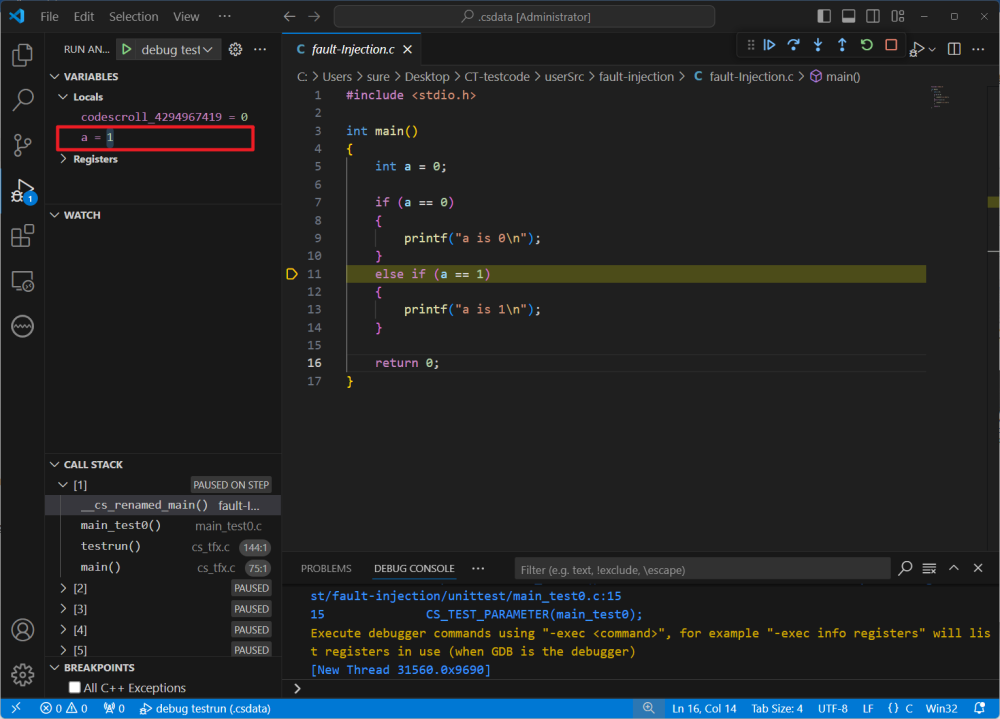Select the Extensions icon in the Activity Bar
Image resolution: width=1000 pixels, height=719 pixels.
pyautogui.click(x=21, y=235)
